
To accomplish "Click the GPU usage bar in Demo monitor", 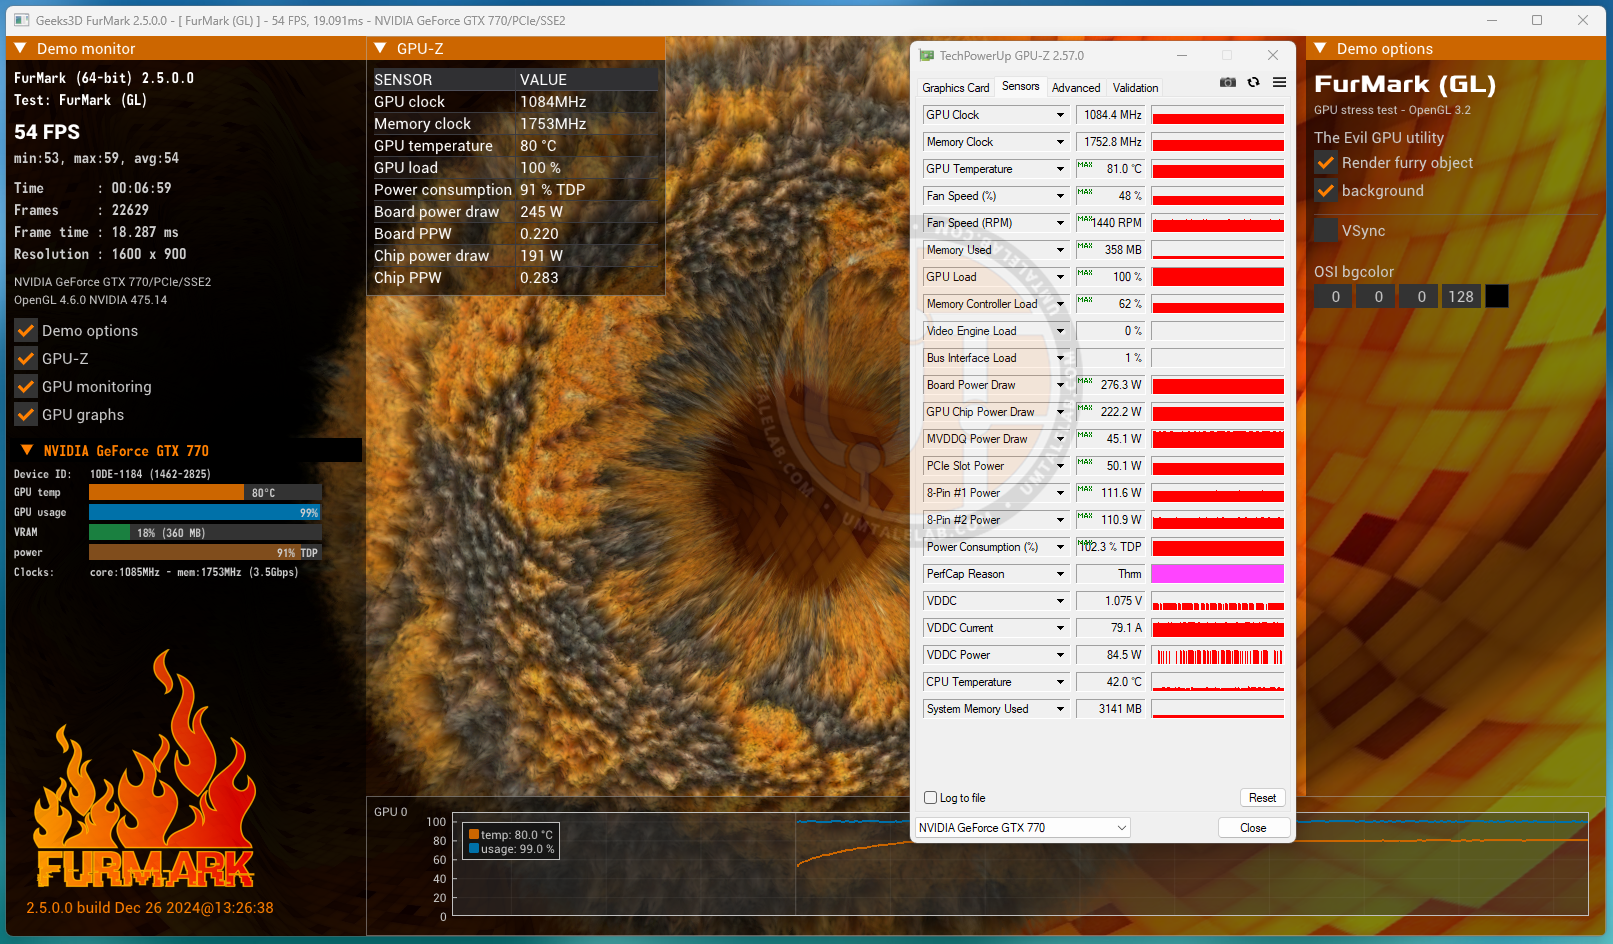I will point(205,512).
